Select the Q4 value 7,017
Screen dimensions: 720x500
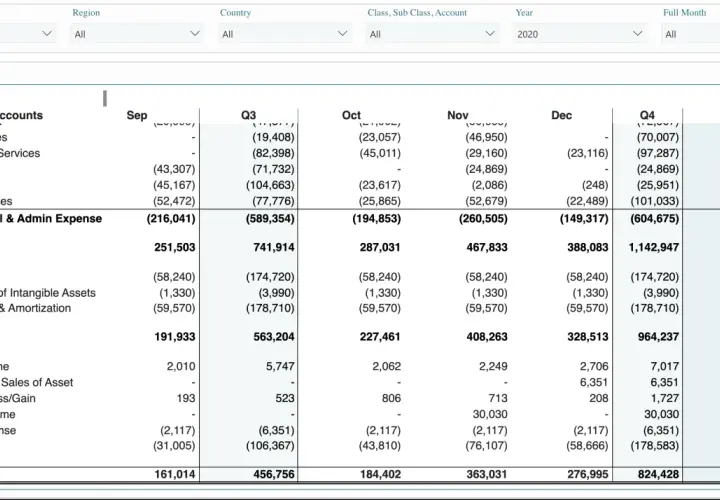665,366
